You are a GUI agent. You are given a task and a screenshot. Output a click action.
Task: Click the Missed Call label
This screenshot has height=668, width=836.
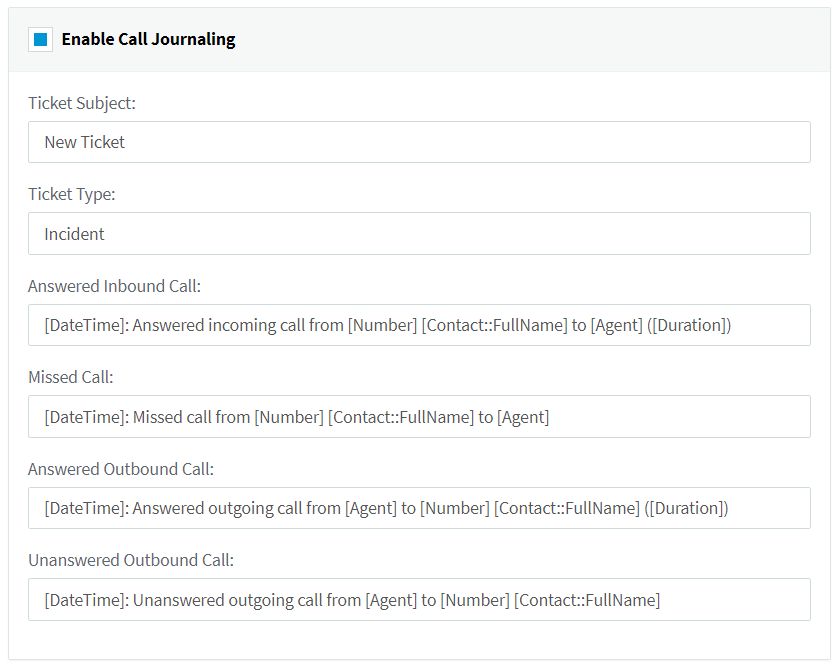[71, 377]
